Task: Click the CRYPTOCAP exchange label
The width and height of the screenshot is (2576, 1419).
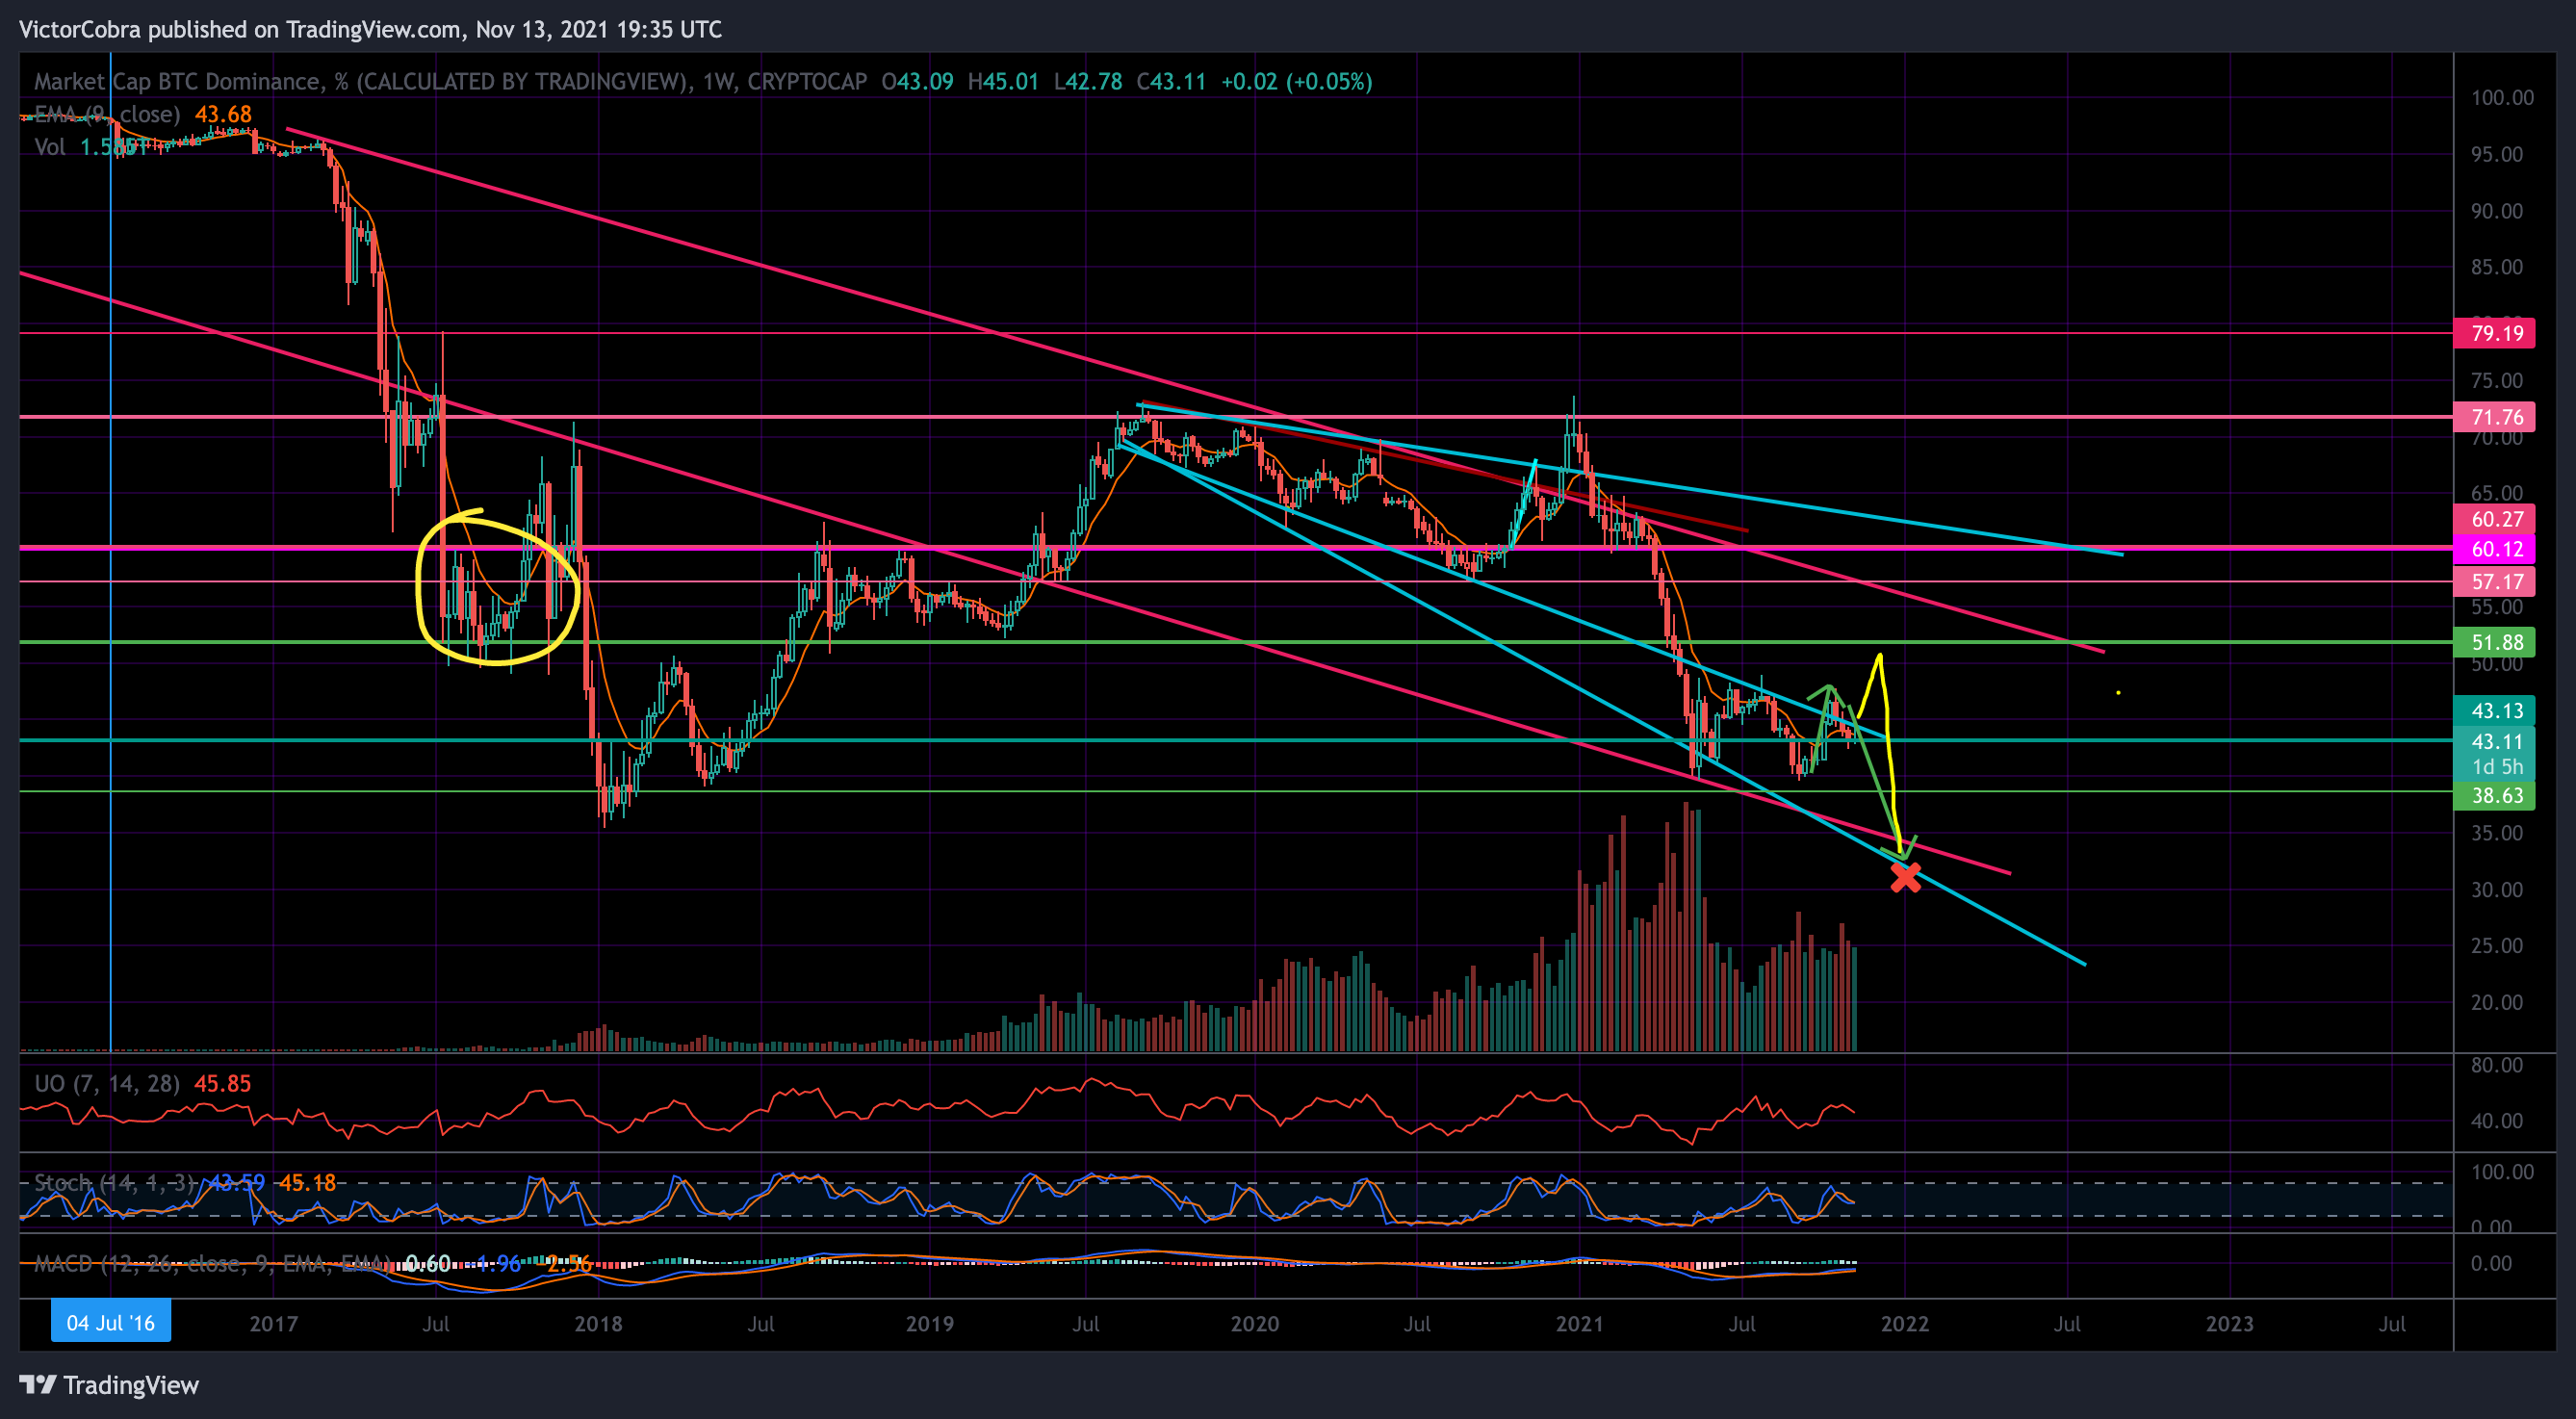Action: [807, 82]
